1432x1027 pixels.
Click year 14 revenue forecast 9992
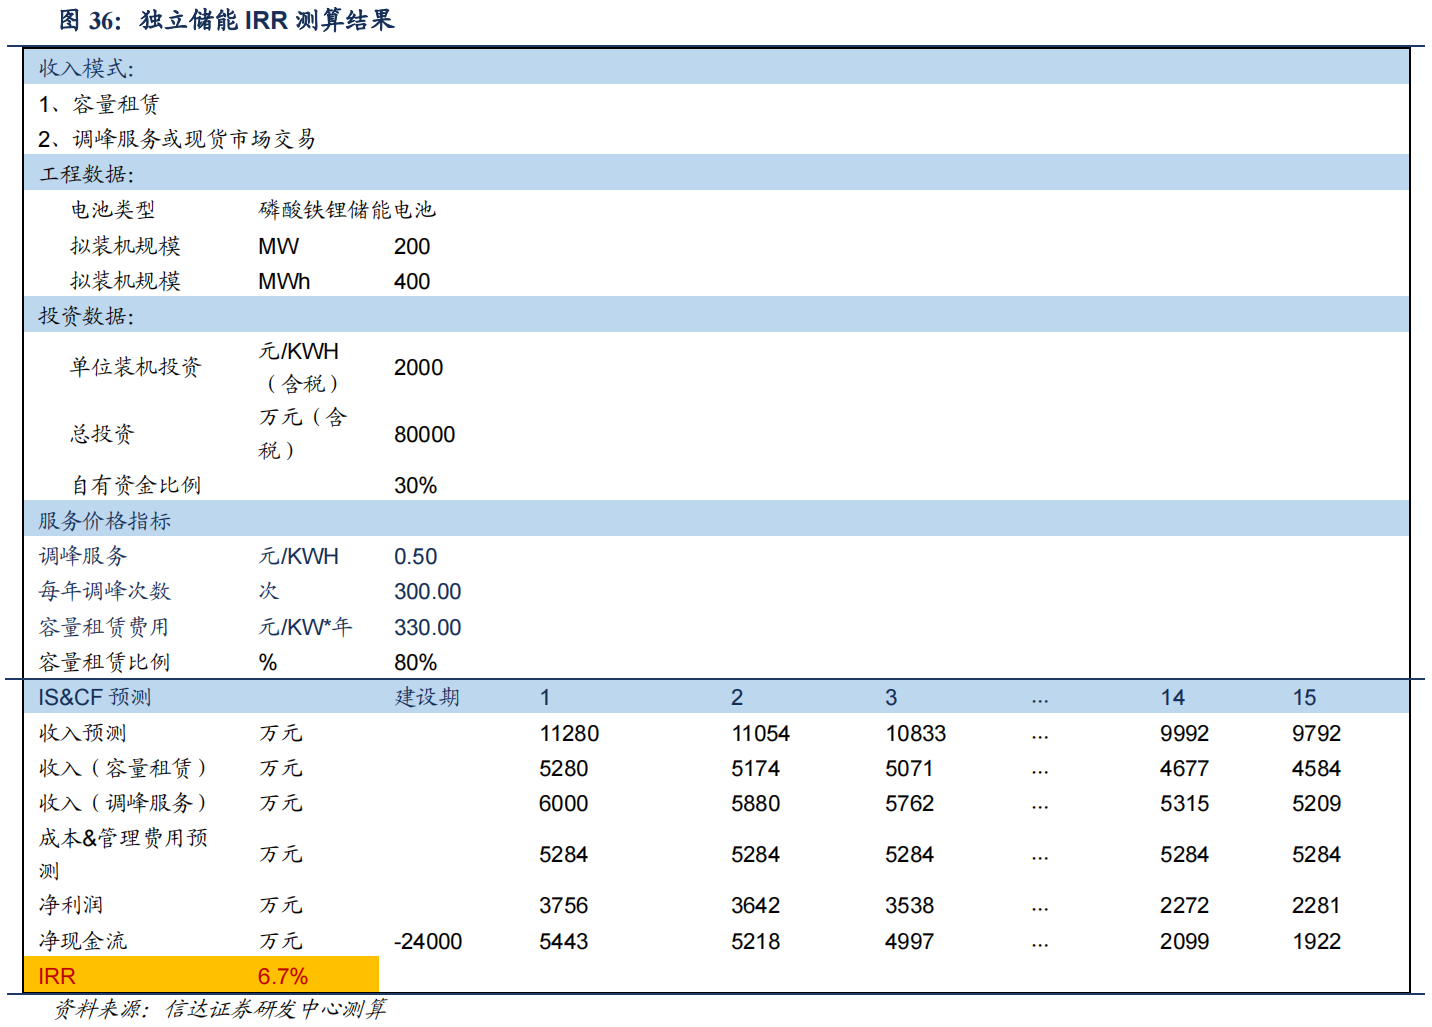coord(1184,733)
